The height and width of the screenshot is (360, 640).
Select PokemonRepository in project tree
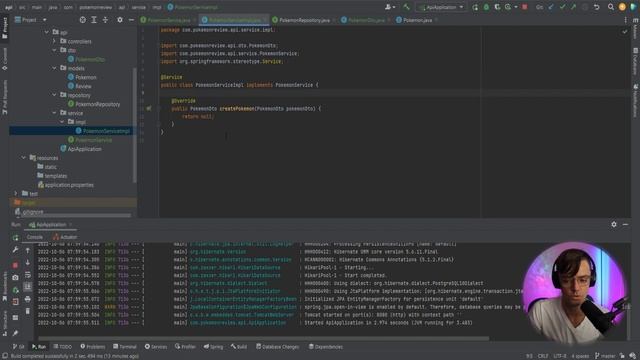click(x=94, y=104)
